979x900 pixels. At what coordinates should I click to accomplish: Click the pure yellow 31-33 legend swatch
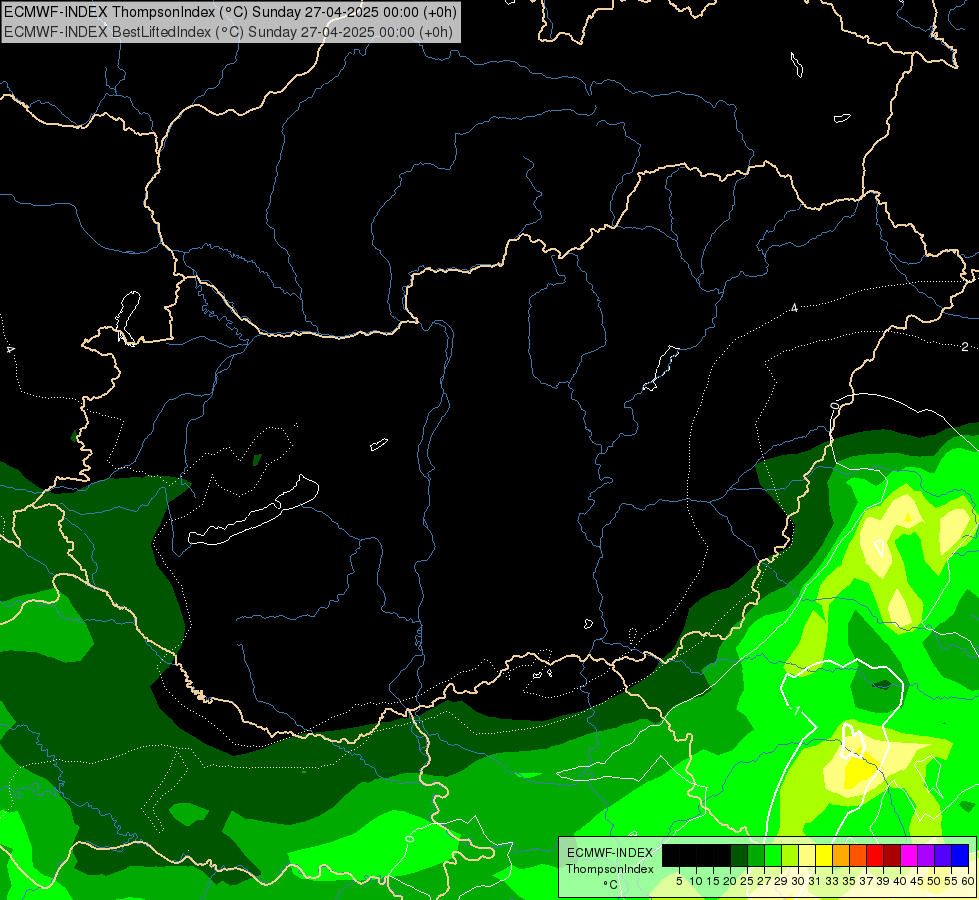point(824,855)
